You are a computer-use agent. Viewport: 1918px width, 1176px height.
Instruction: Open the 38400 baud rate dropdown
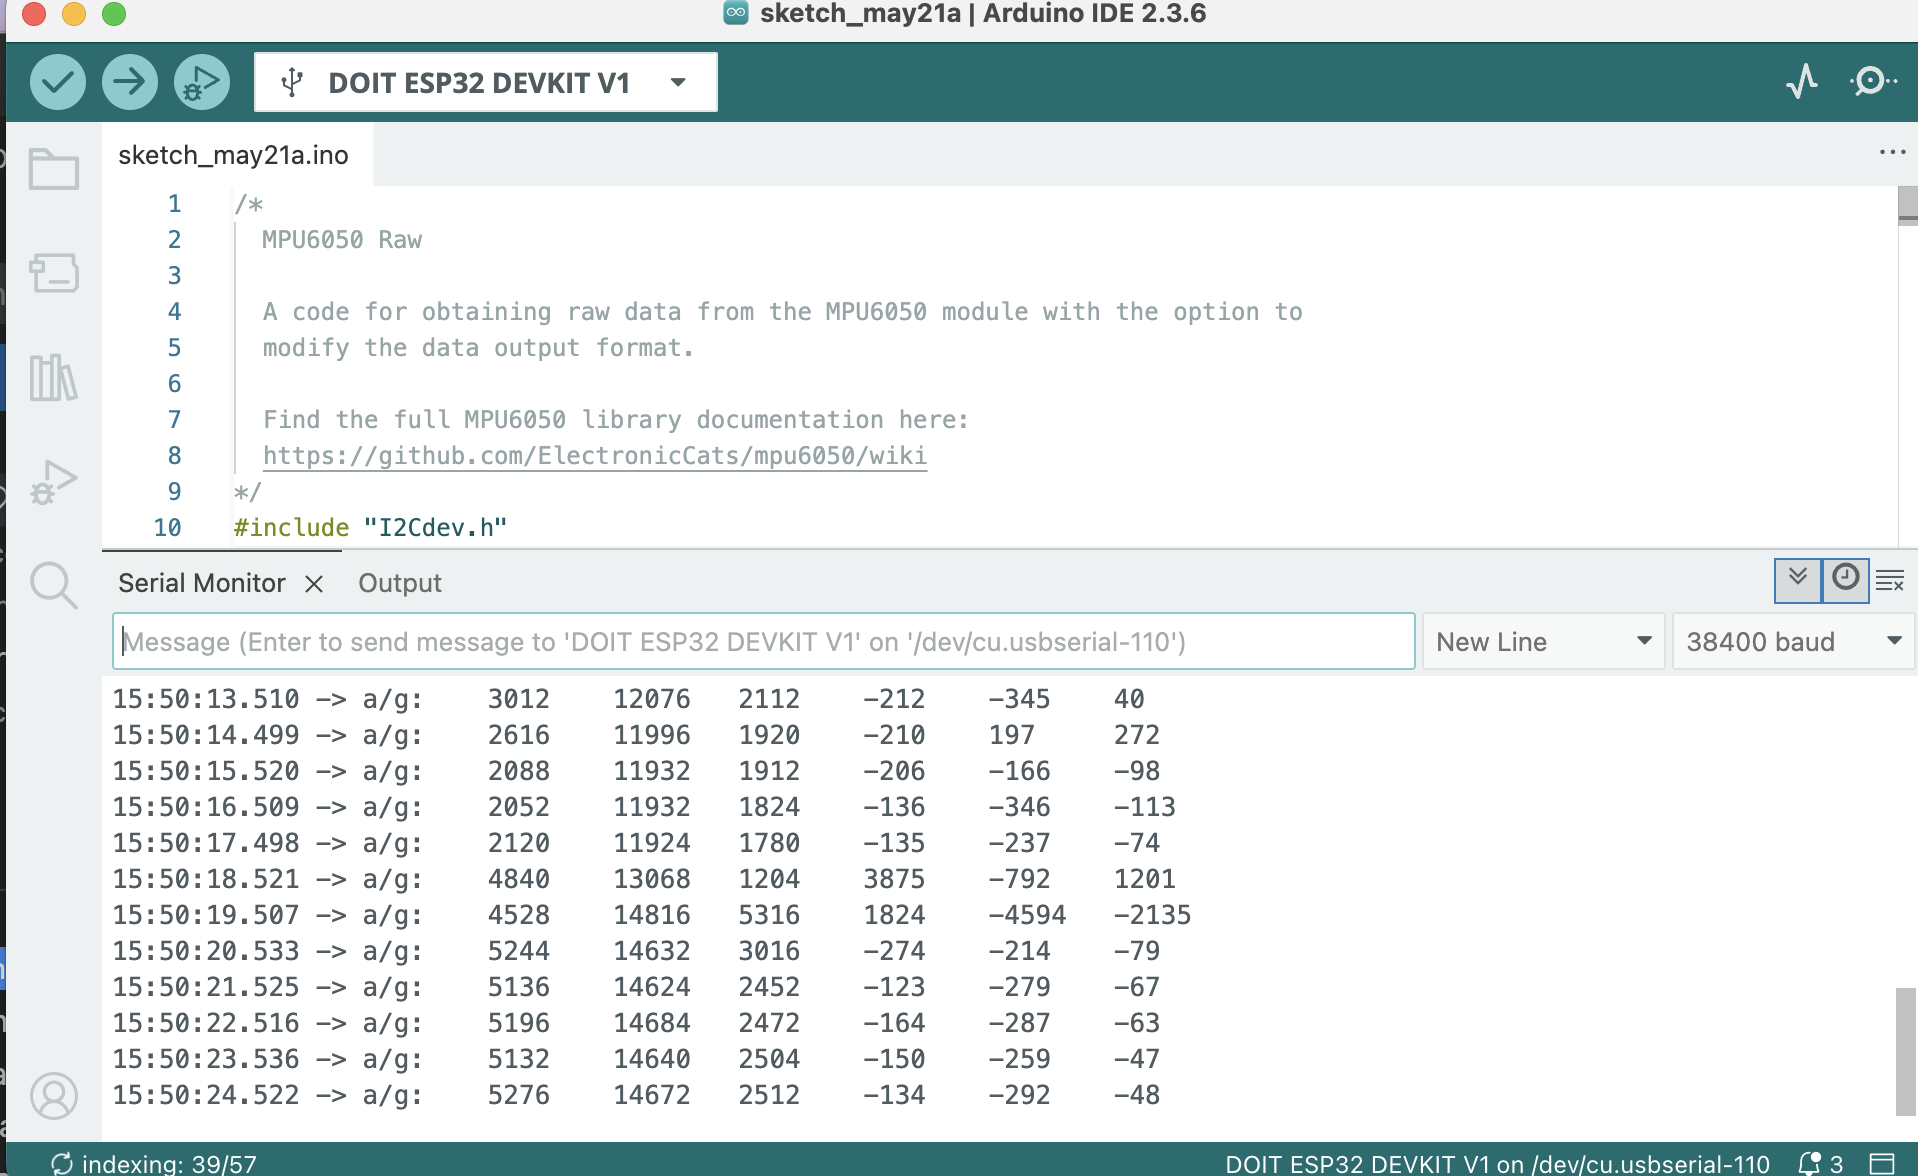click(x=1793, y=642)
